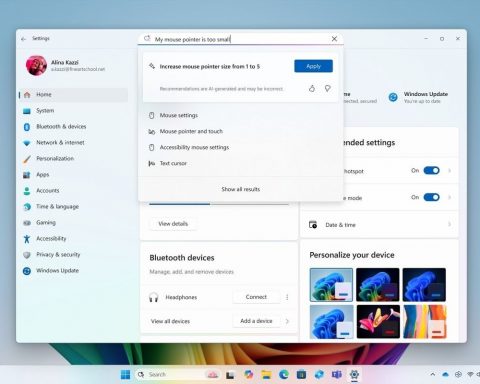
Task: Toggle the hotspot switch off
Action: pos(431,171)
